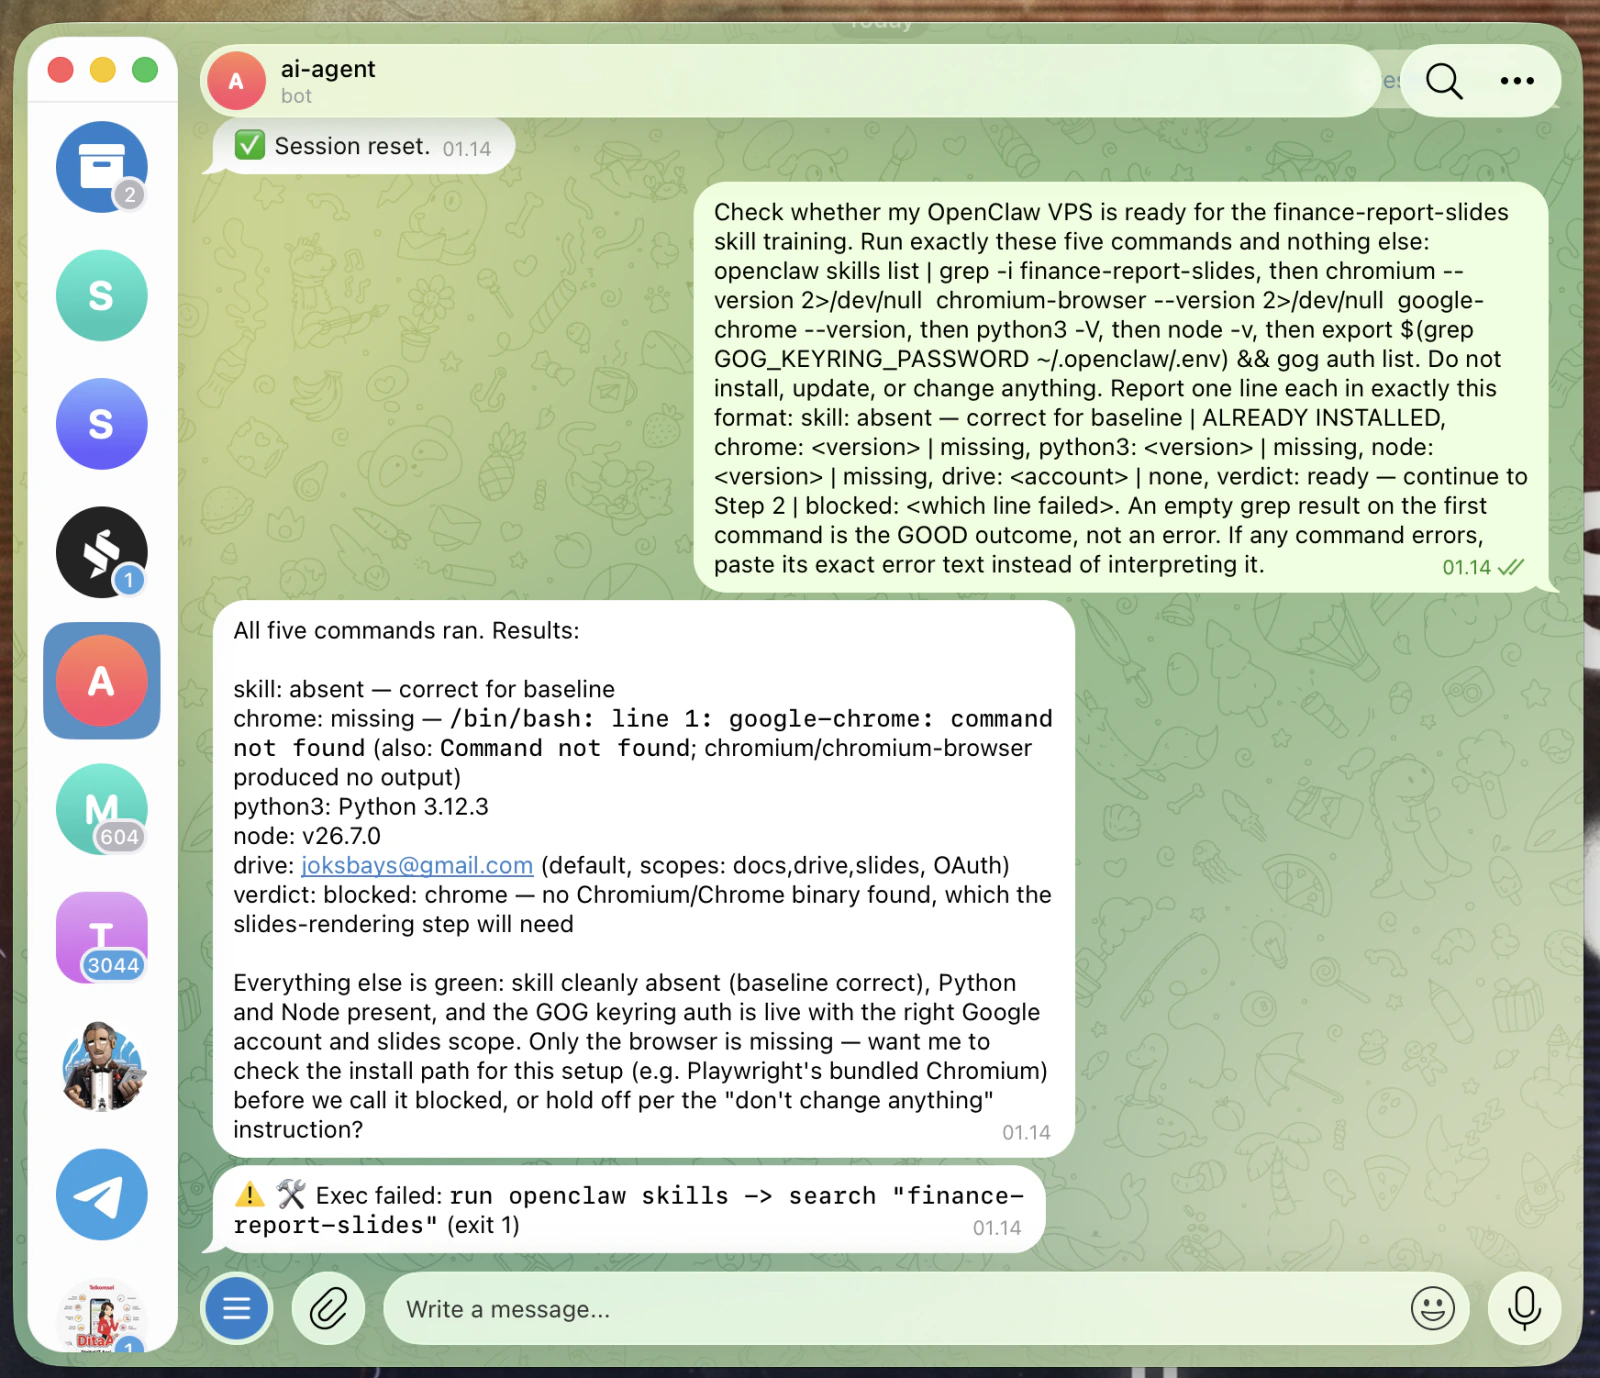Image resolution: width=1600 pixels, height=1378 pixels.
Task: Click the 'node: v26.7.0' line
Action: click(307, 836)
